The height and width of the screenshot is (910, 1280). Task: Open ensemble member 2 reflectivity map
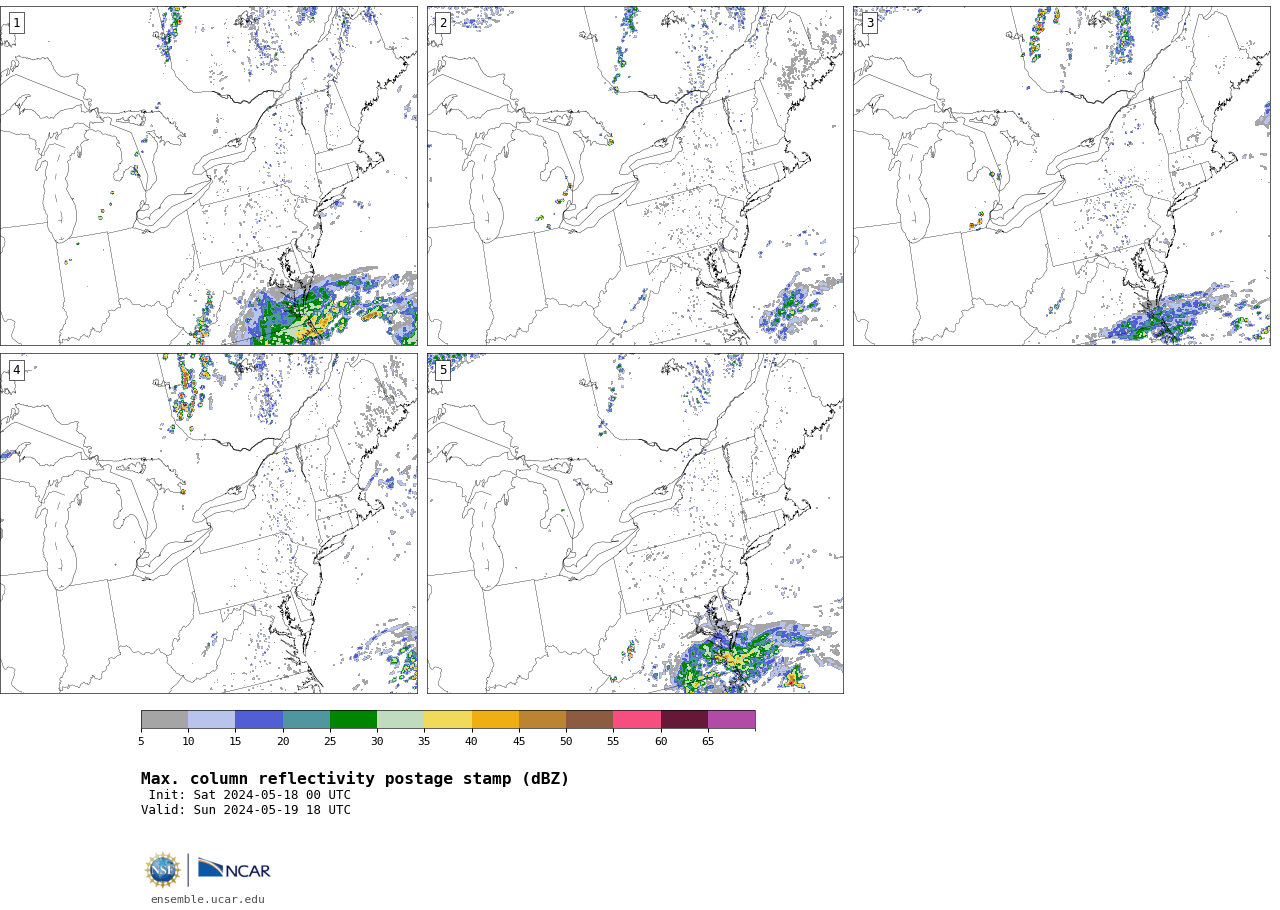tap(635, 176)
